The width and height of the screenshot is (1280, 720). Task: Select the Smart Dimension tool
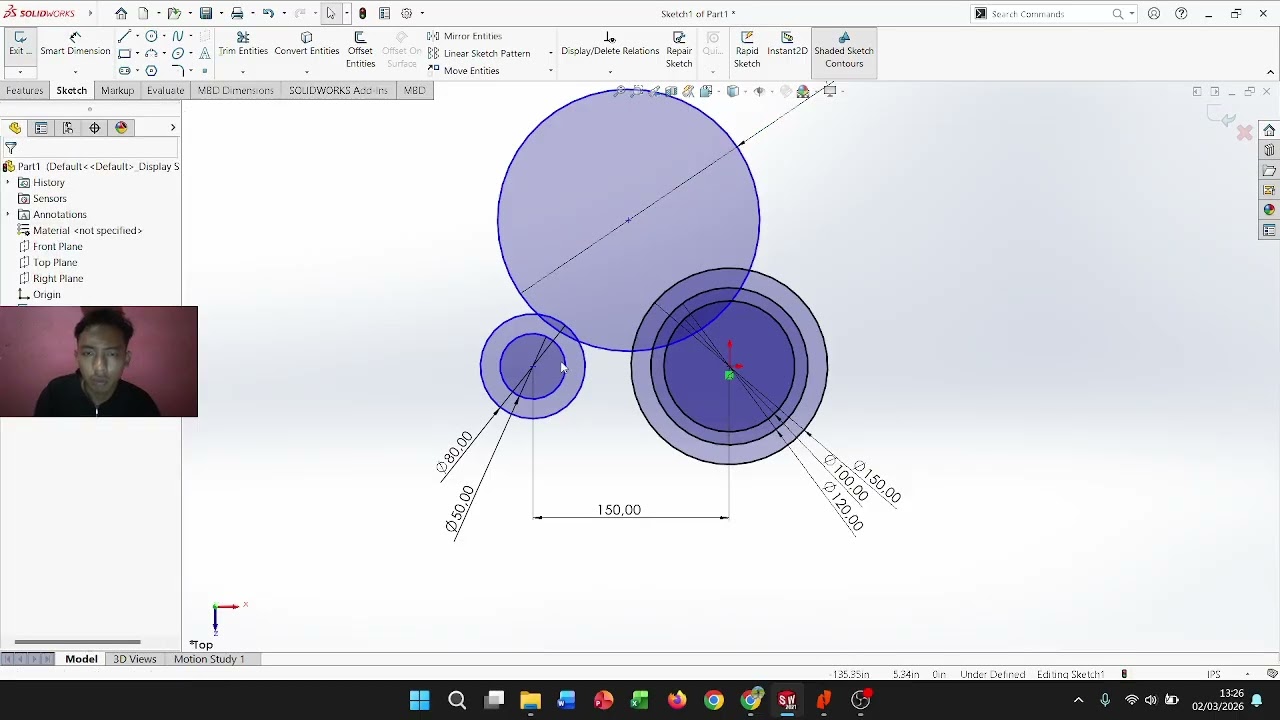click(x=75, y=44)
